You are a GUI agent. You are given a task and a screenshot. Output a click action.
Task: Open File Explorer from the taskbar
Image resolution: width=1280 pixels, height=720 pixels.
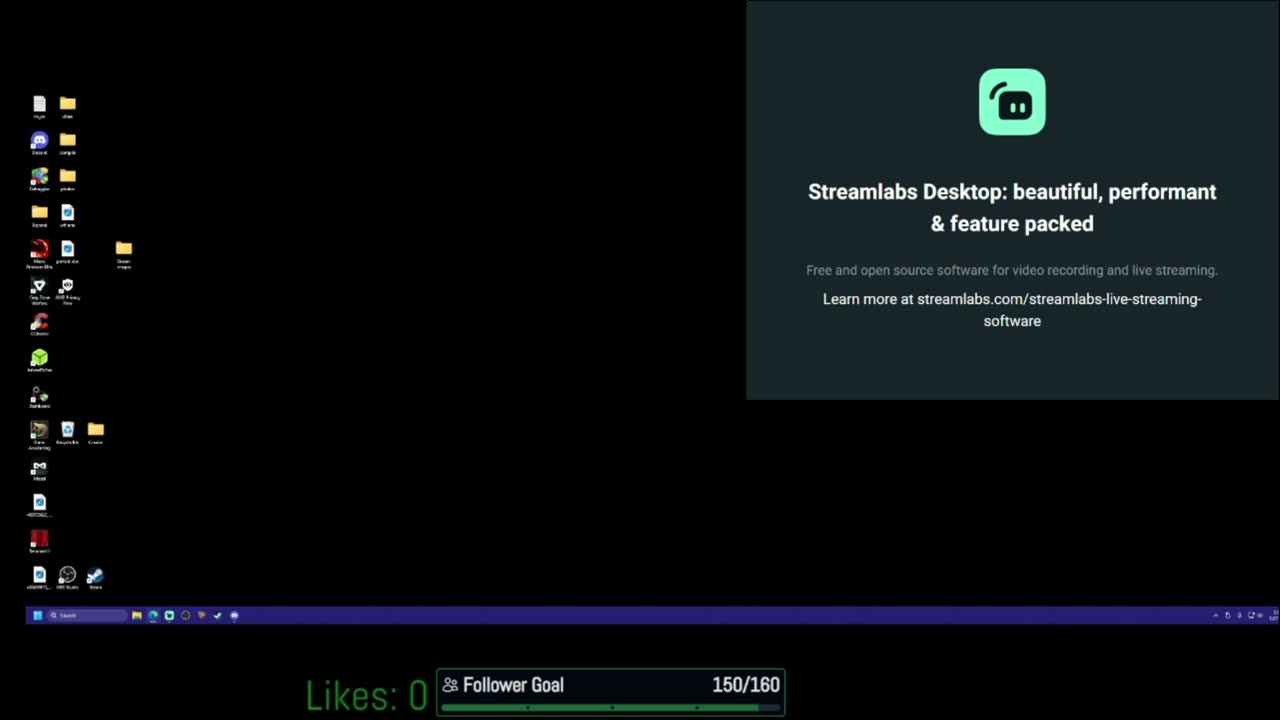136,615
